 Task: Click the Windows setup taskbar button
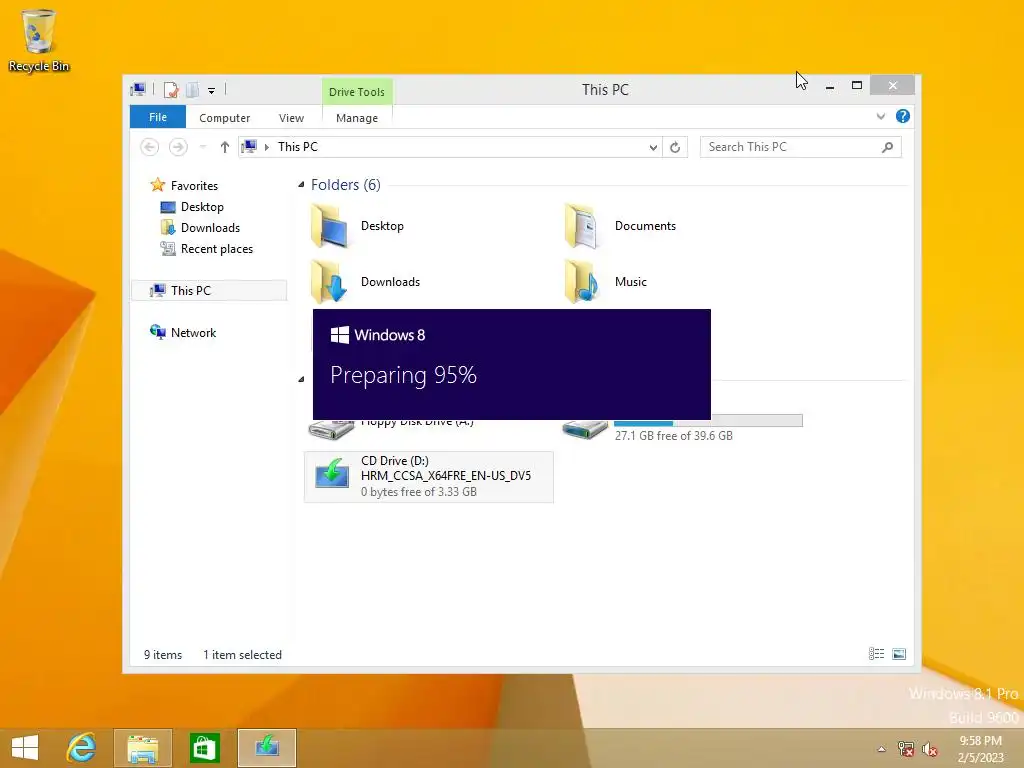tap(266, 748)
